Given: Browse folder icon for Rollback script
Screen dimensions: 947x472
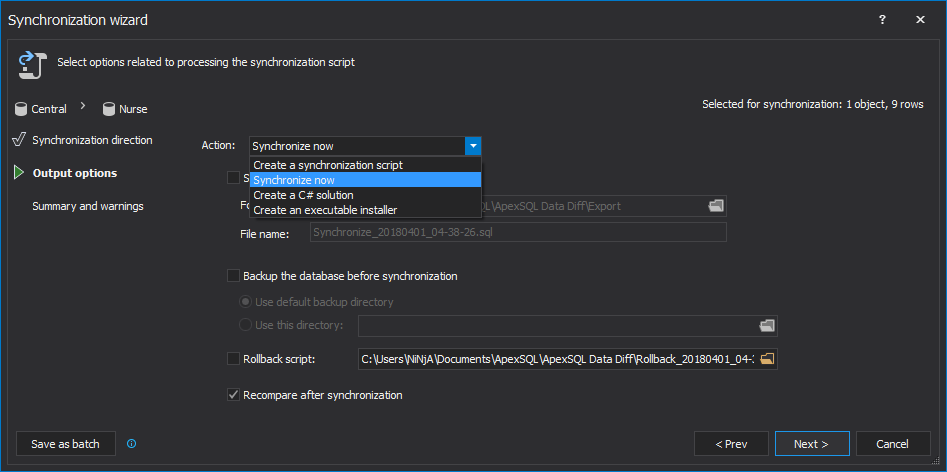Looking at the screenshot, I should [x=766, y=359].
